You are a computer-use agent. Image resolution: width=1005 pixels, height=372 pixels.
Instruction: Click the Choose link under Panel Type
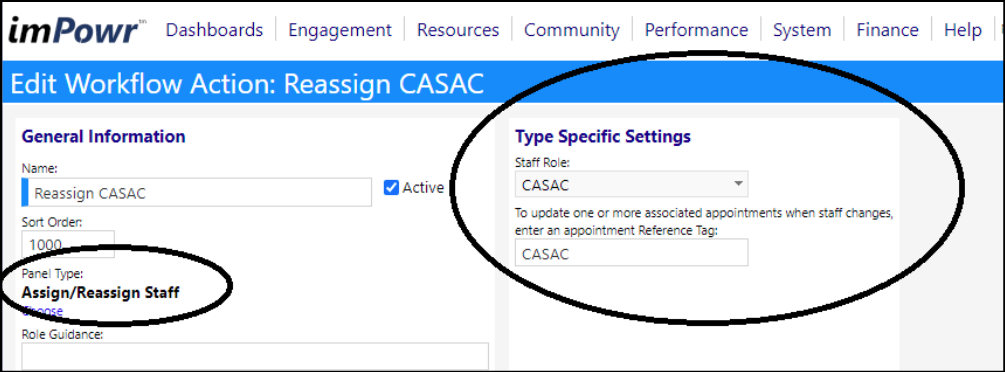(x=42, y=311)
